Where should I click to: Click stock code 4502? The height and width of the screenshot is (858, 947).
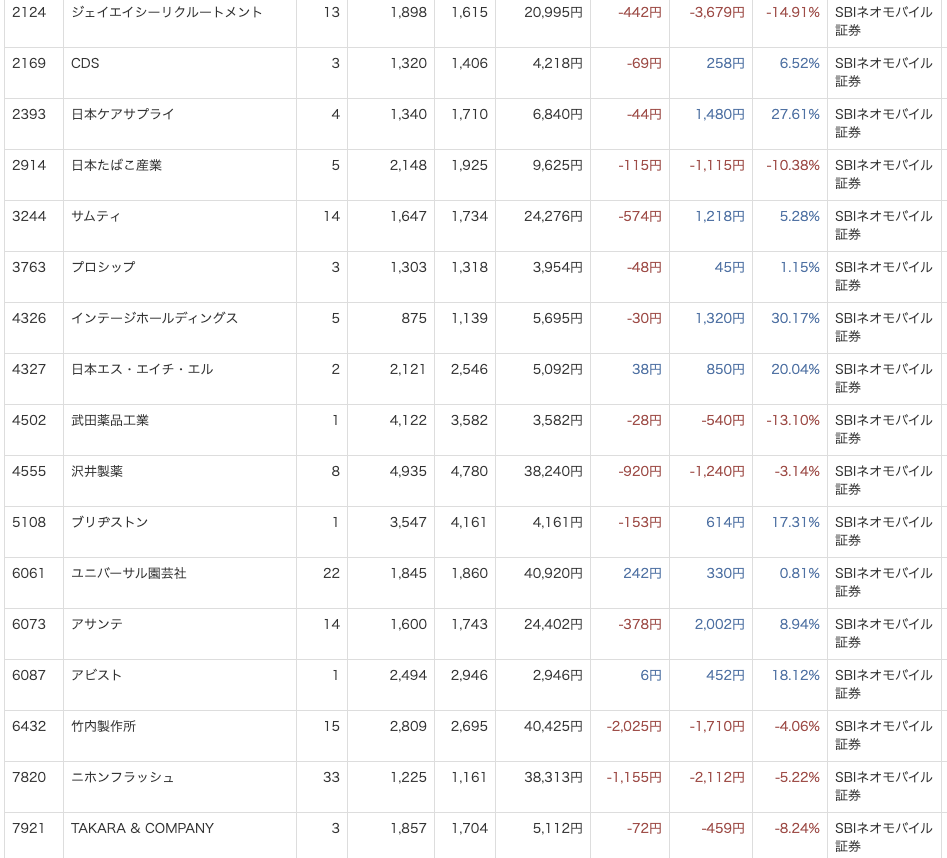click(x=29, y=420)
